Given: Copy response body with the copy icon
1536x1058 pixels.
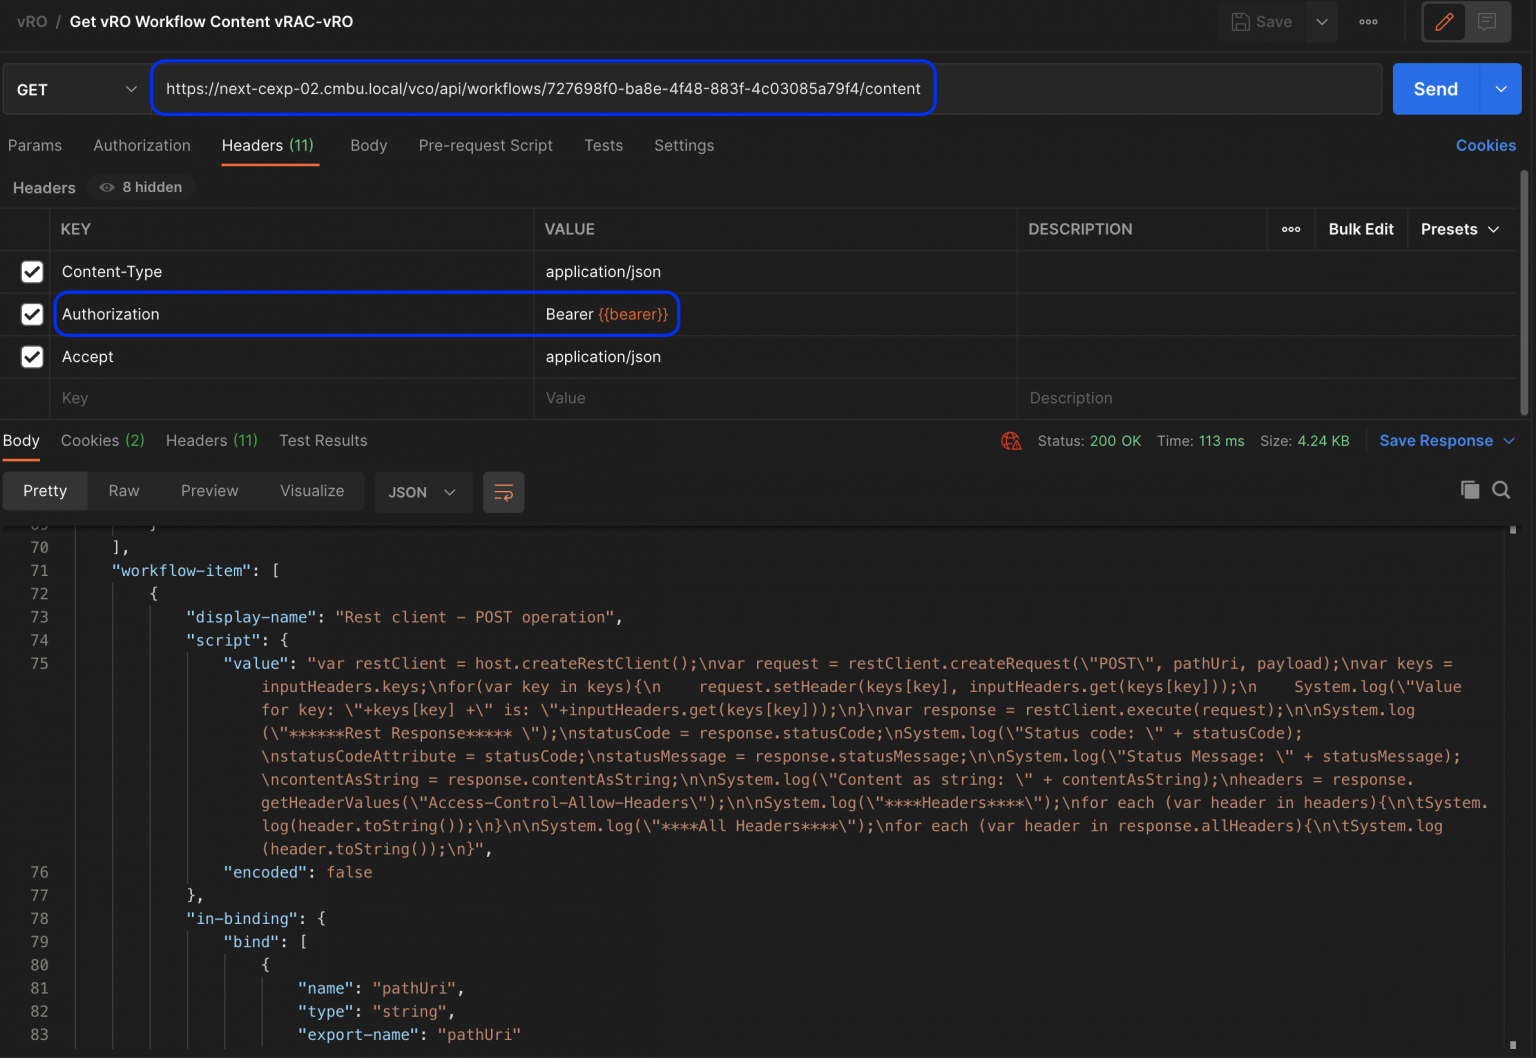Looking at the screenshot, I should pyautogui.click(x=1469, y=490).
